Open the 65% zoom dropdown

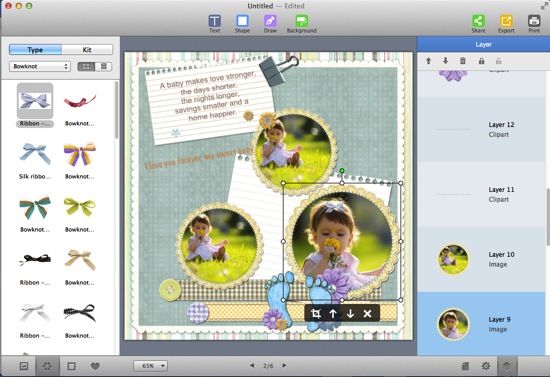[x=150, y=366]
